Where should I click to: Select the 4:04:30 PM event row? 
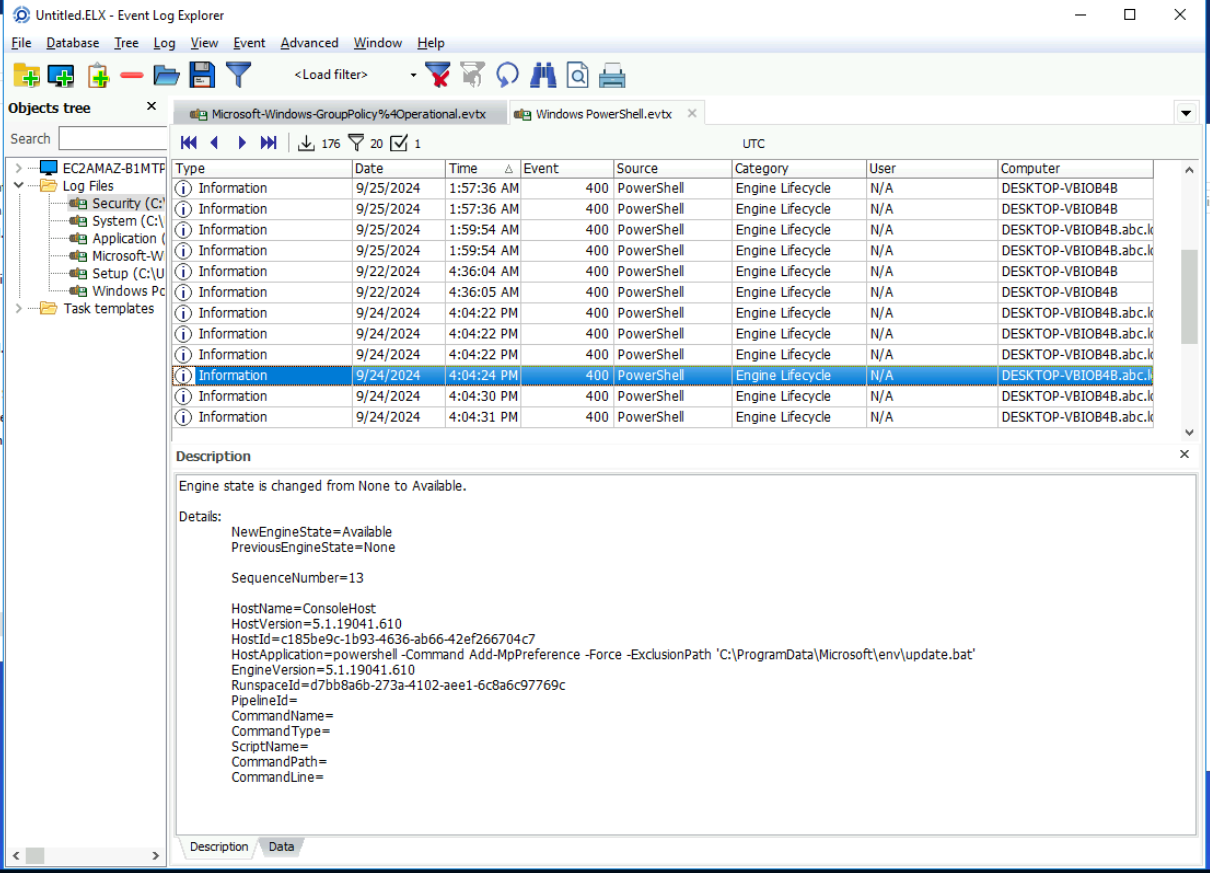[x=662, y=396]
